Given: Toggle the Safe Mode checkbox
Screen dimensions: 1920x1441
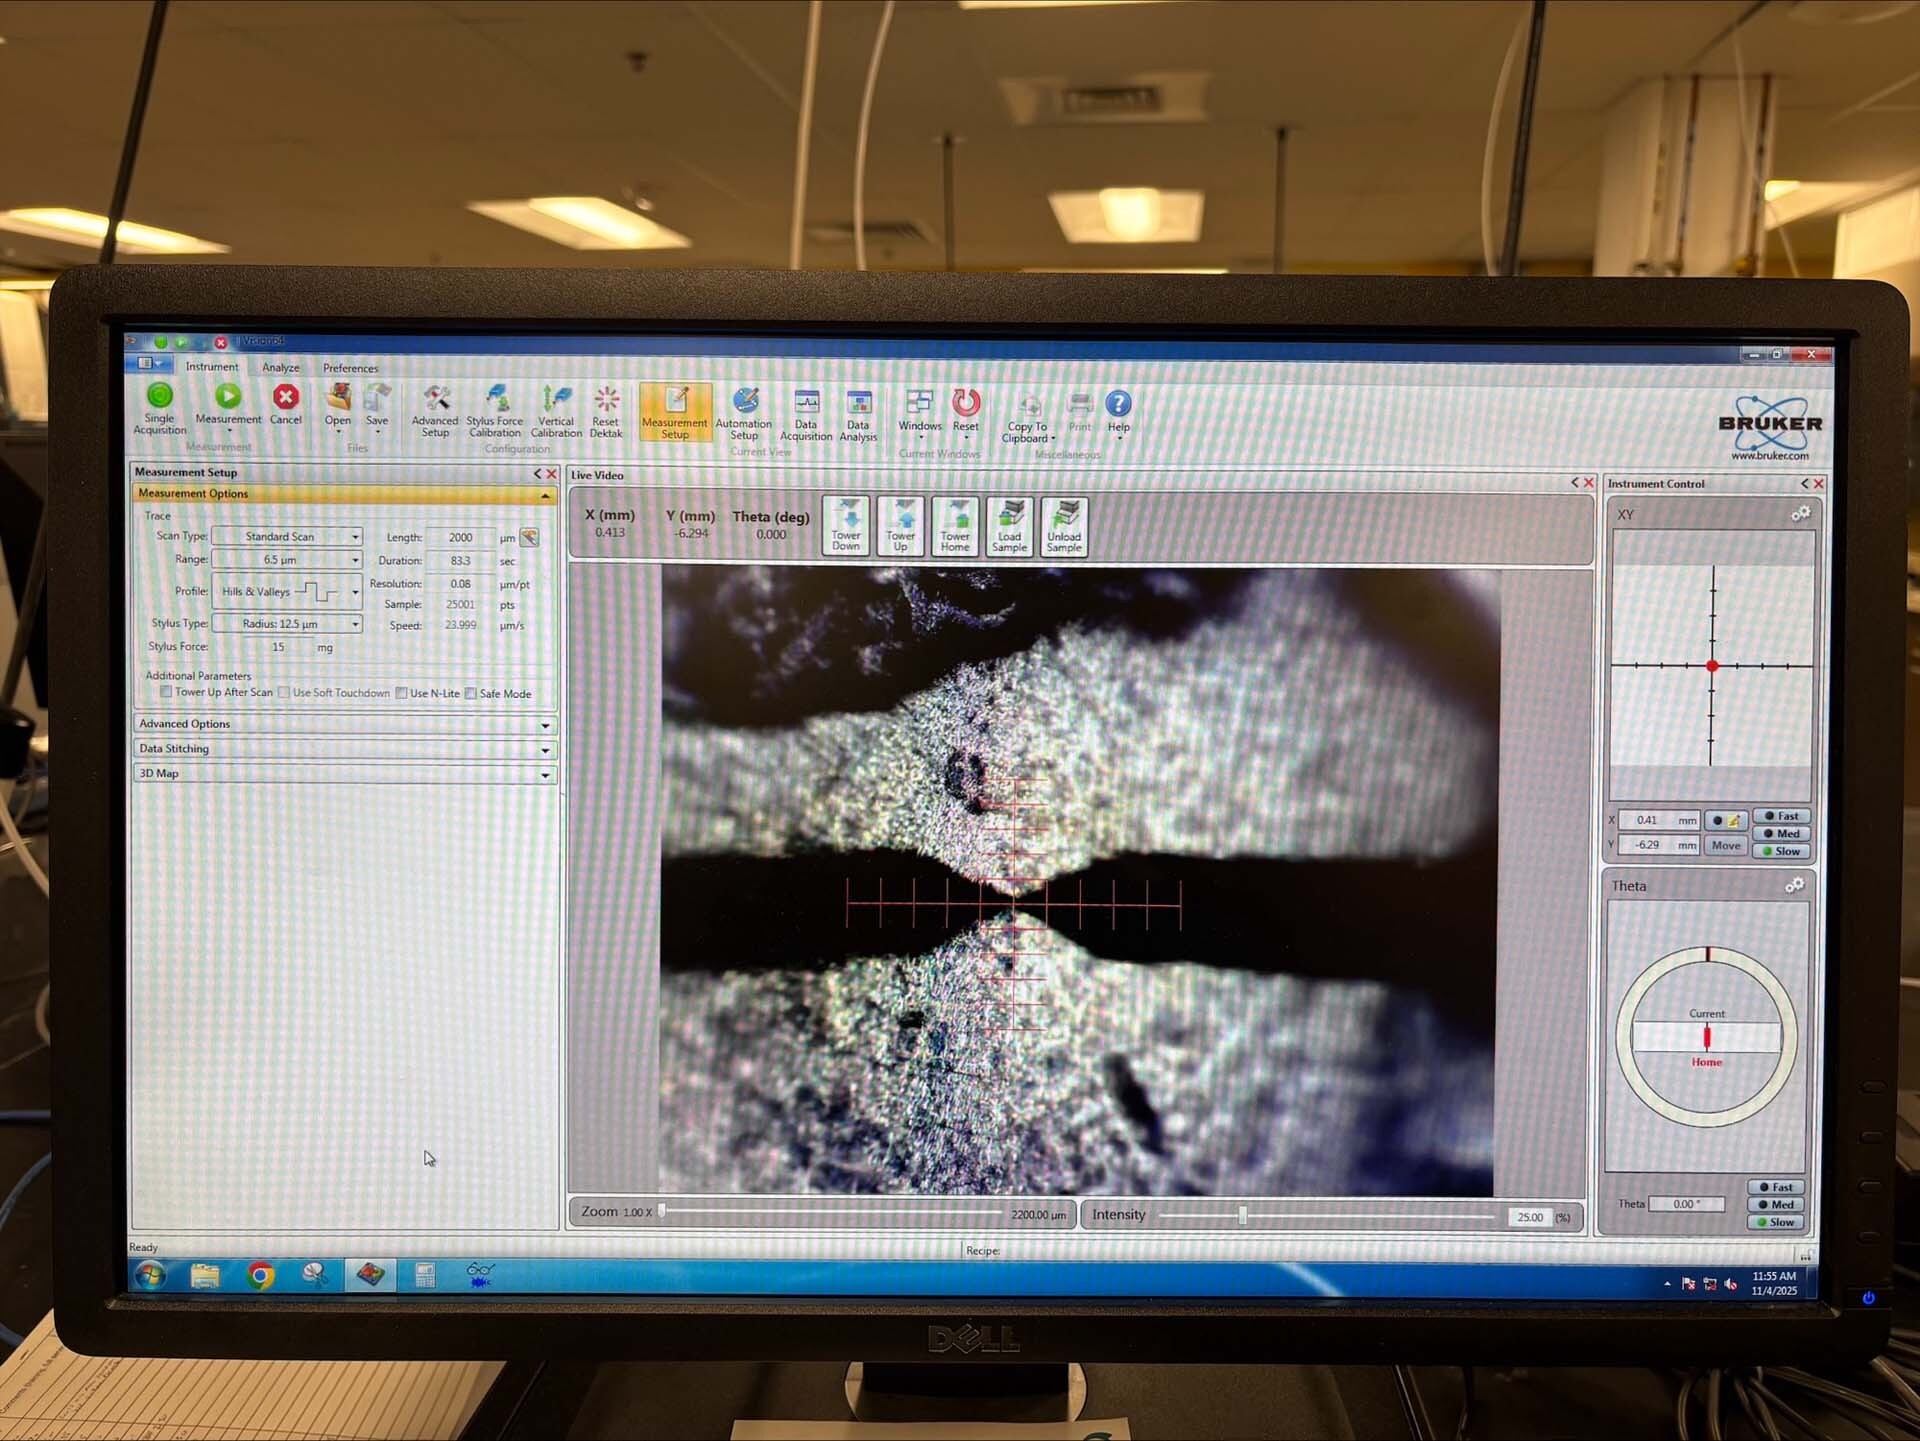Looking at the screenshot, I should coord(471,693).
